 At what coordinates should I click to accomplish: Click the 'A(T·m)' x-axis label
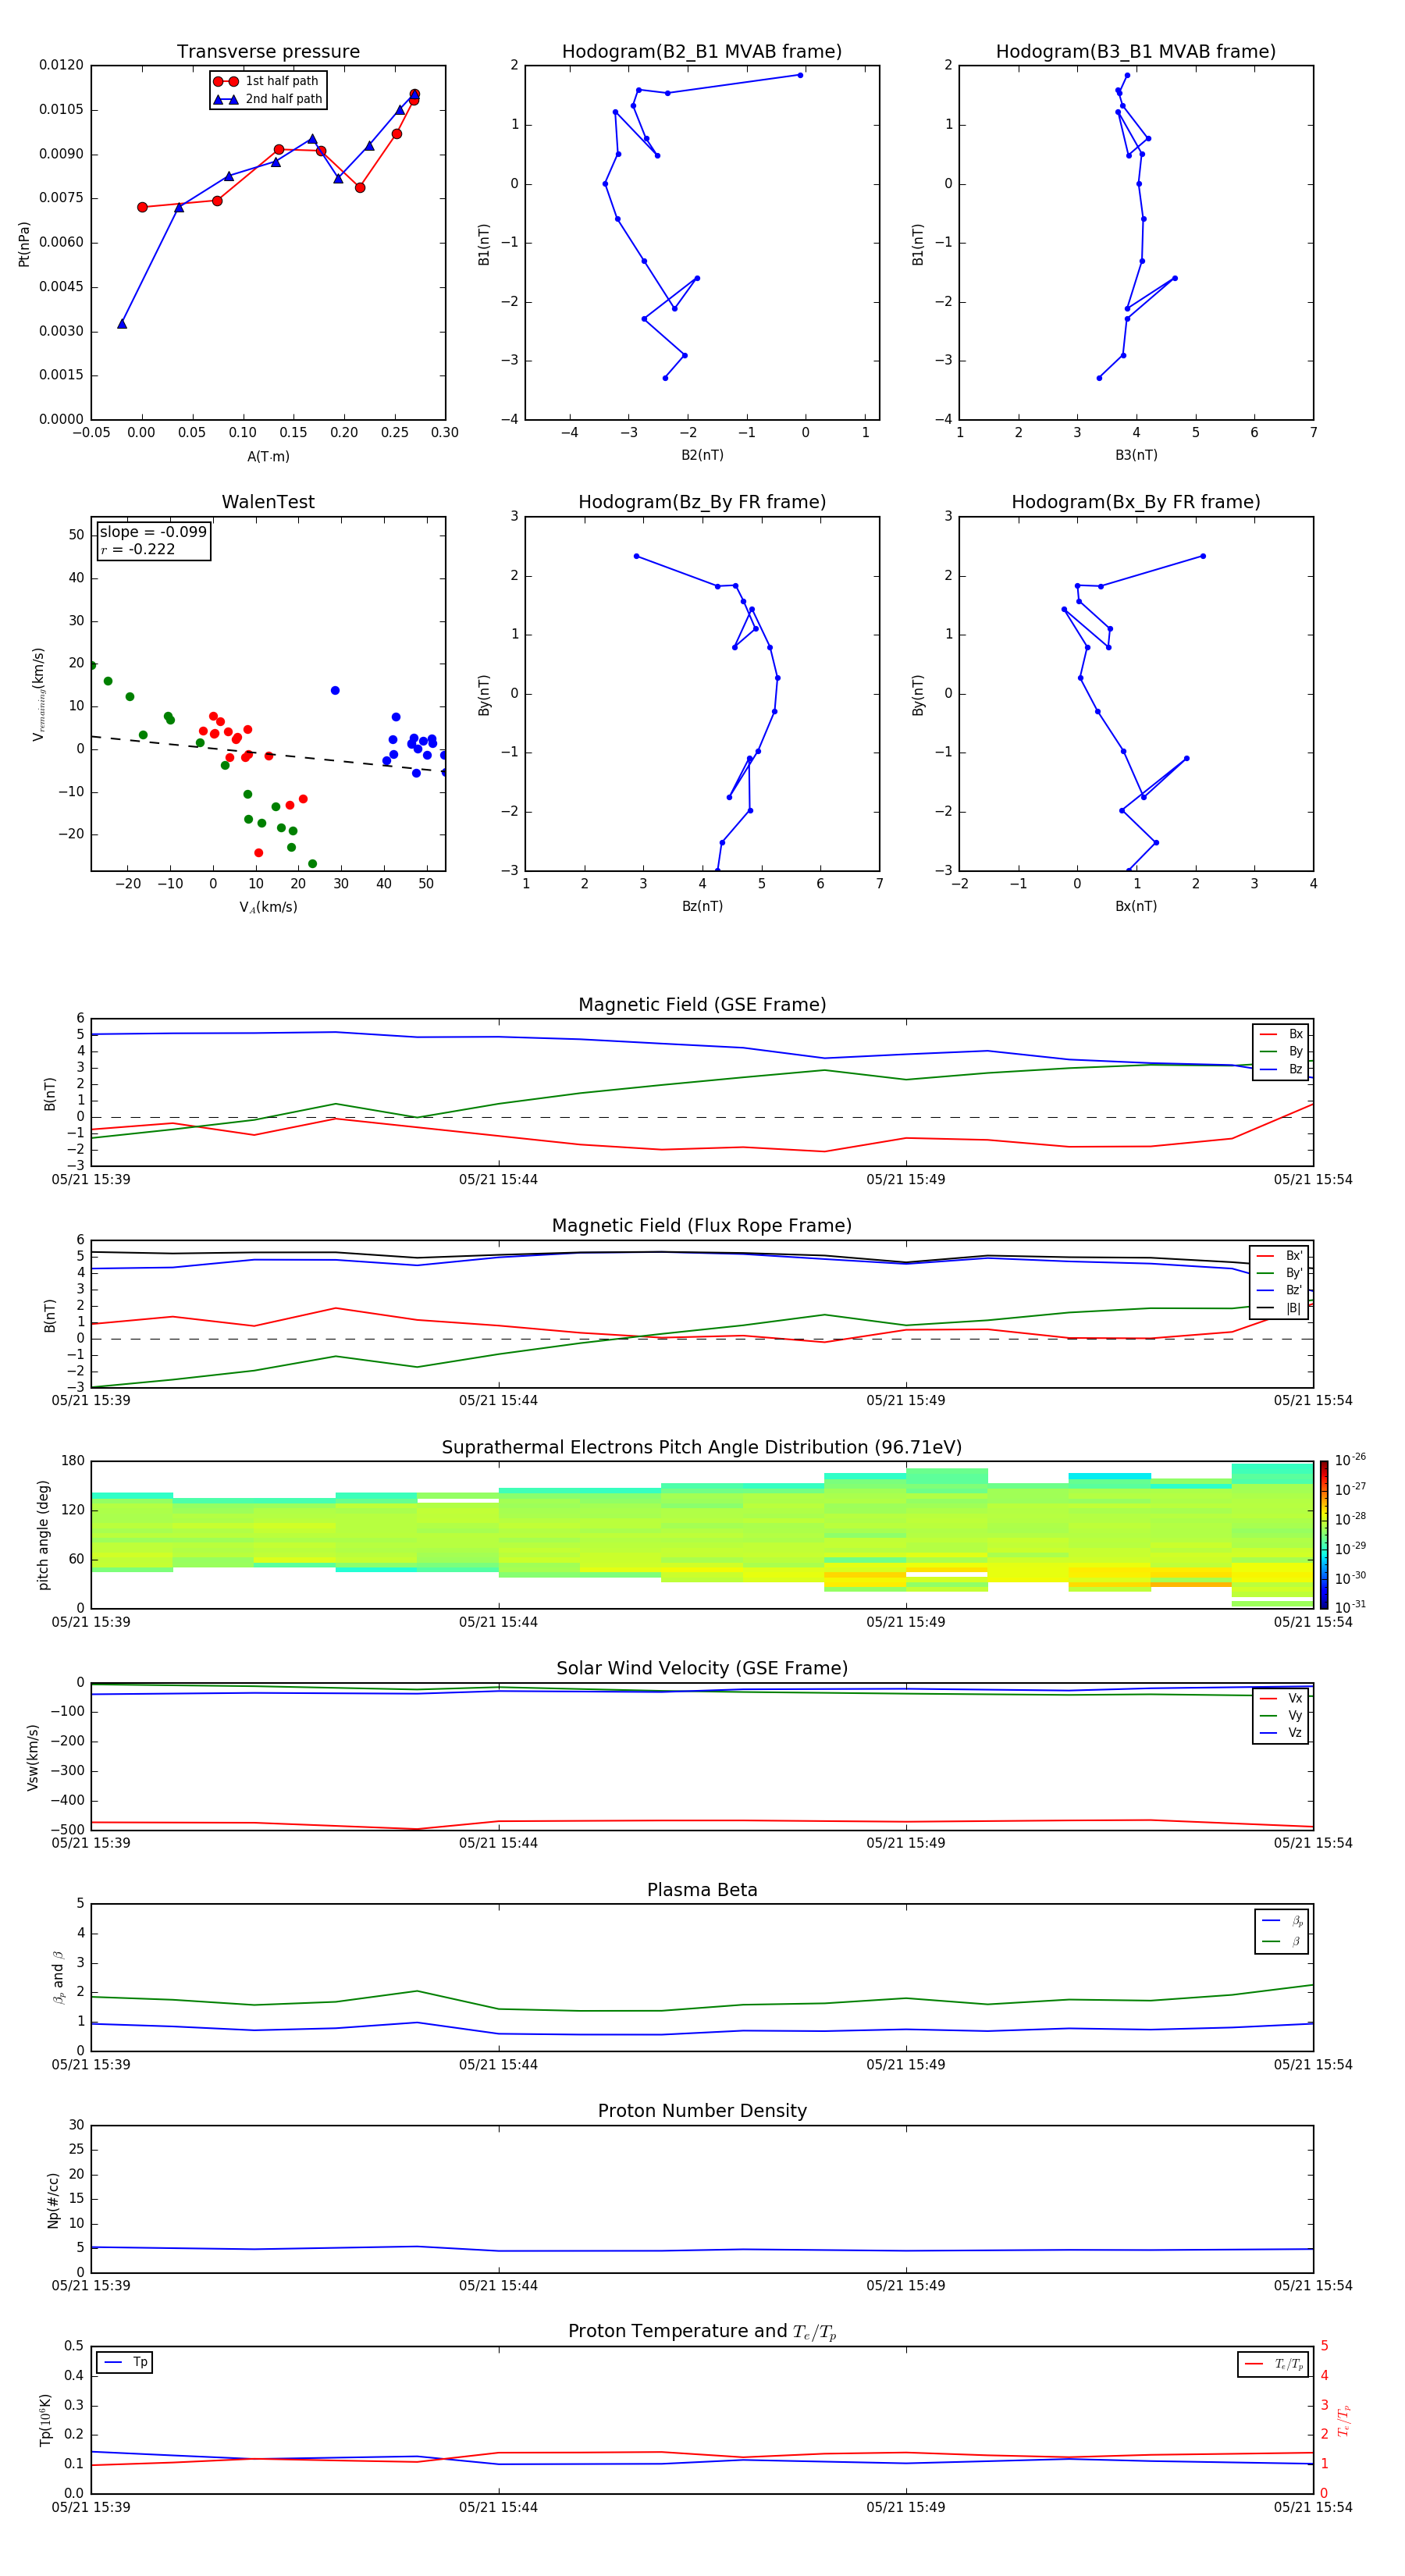tap(268, 456)
